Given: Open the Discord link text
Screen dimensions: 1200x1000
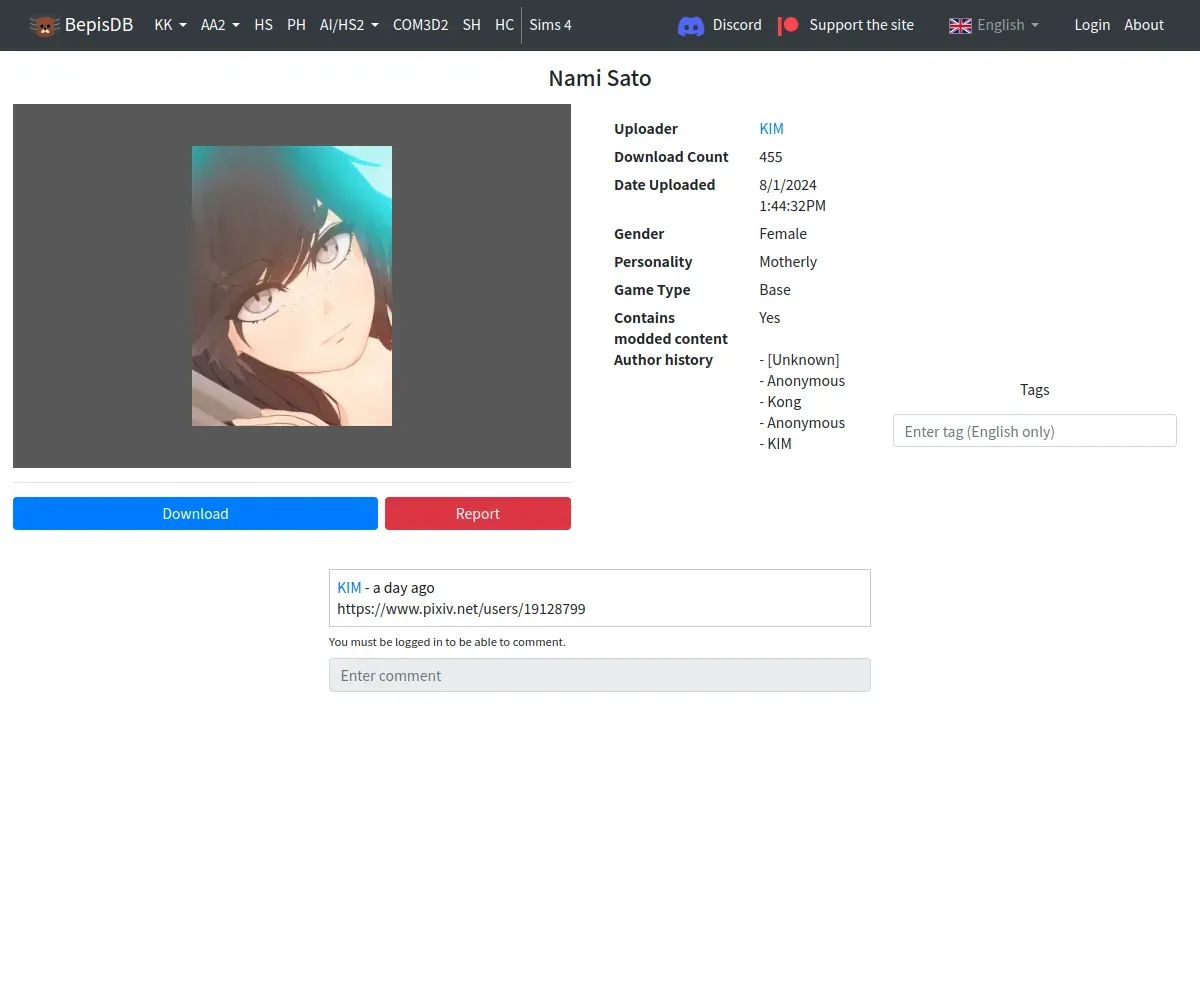Looking at the screenshot, I should (737, 25).
